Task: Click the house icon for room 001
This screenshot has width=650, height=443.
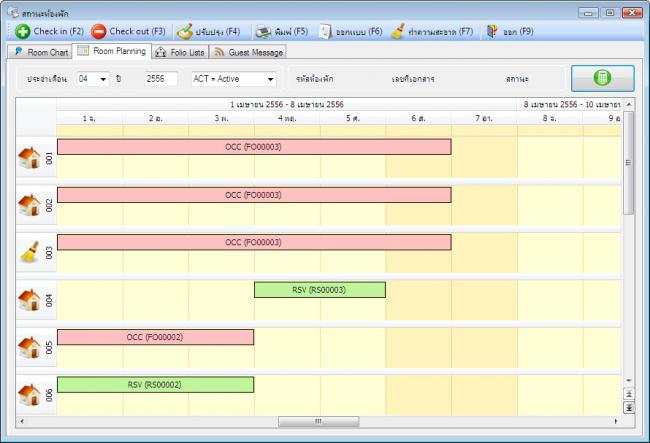Action: pyautogui.click(x=30, y=158)
